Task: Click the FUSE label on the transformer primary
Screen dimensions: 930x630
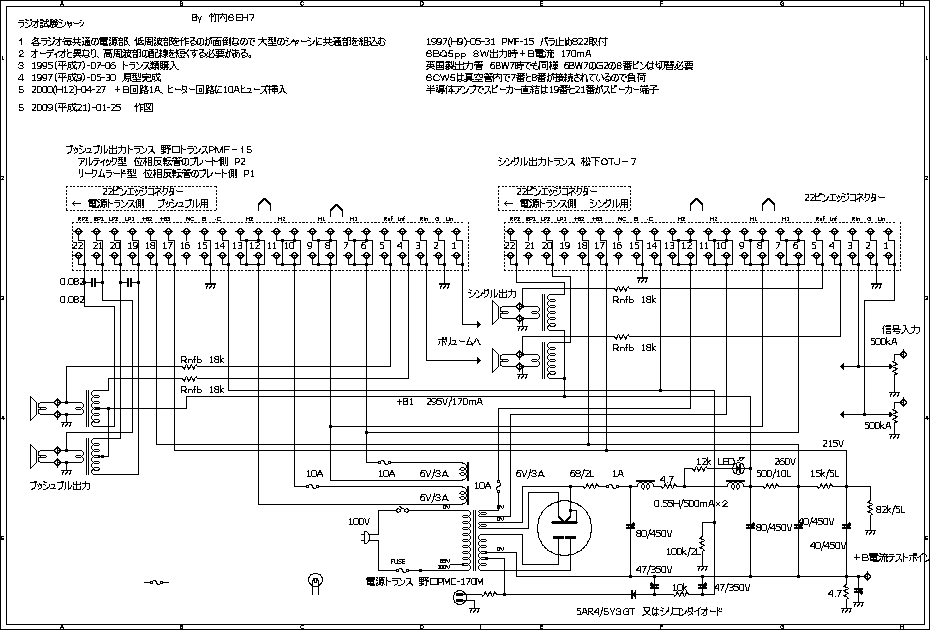Action: click(397, 561)
